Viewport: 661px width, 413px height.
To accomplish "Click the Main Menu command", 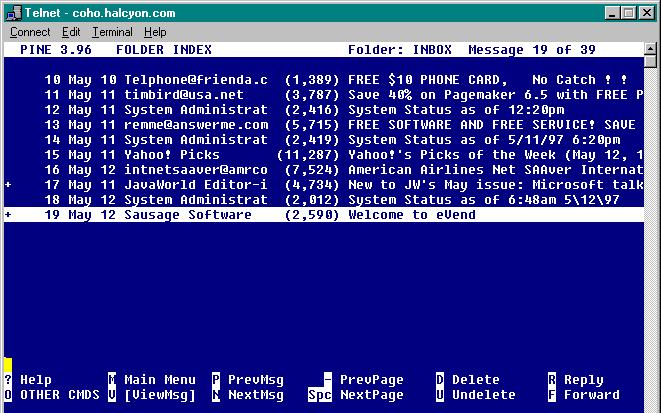I will [x=152, y=380].
